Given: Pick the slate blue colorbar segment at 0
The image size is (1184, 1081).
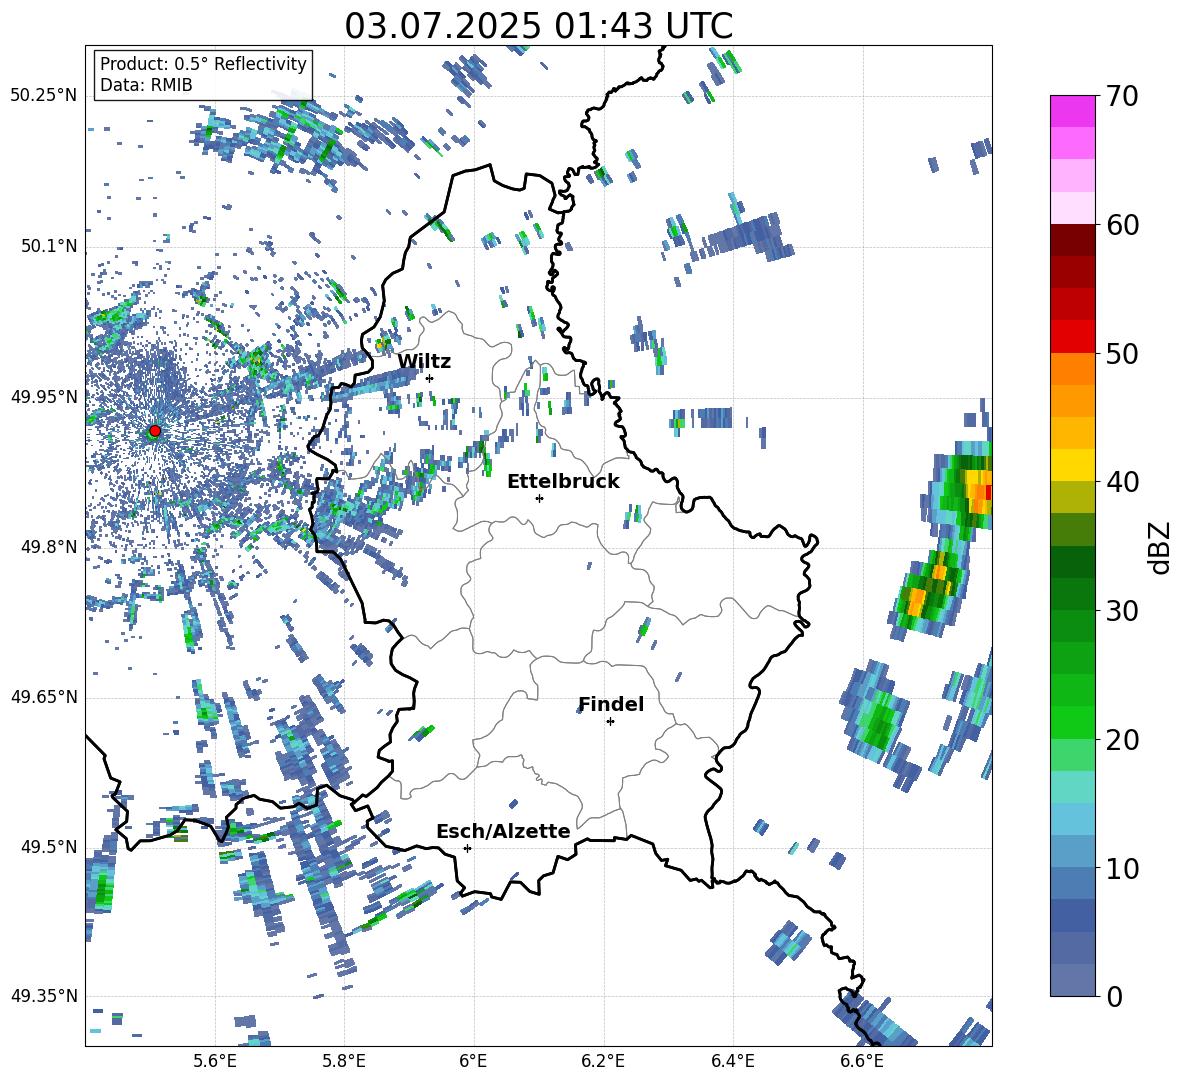Looking at the screenshot, I should tap(1073, 981).
